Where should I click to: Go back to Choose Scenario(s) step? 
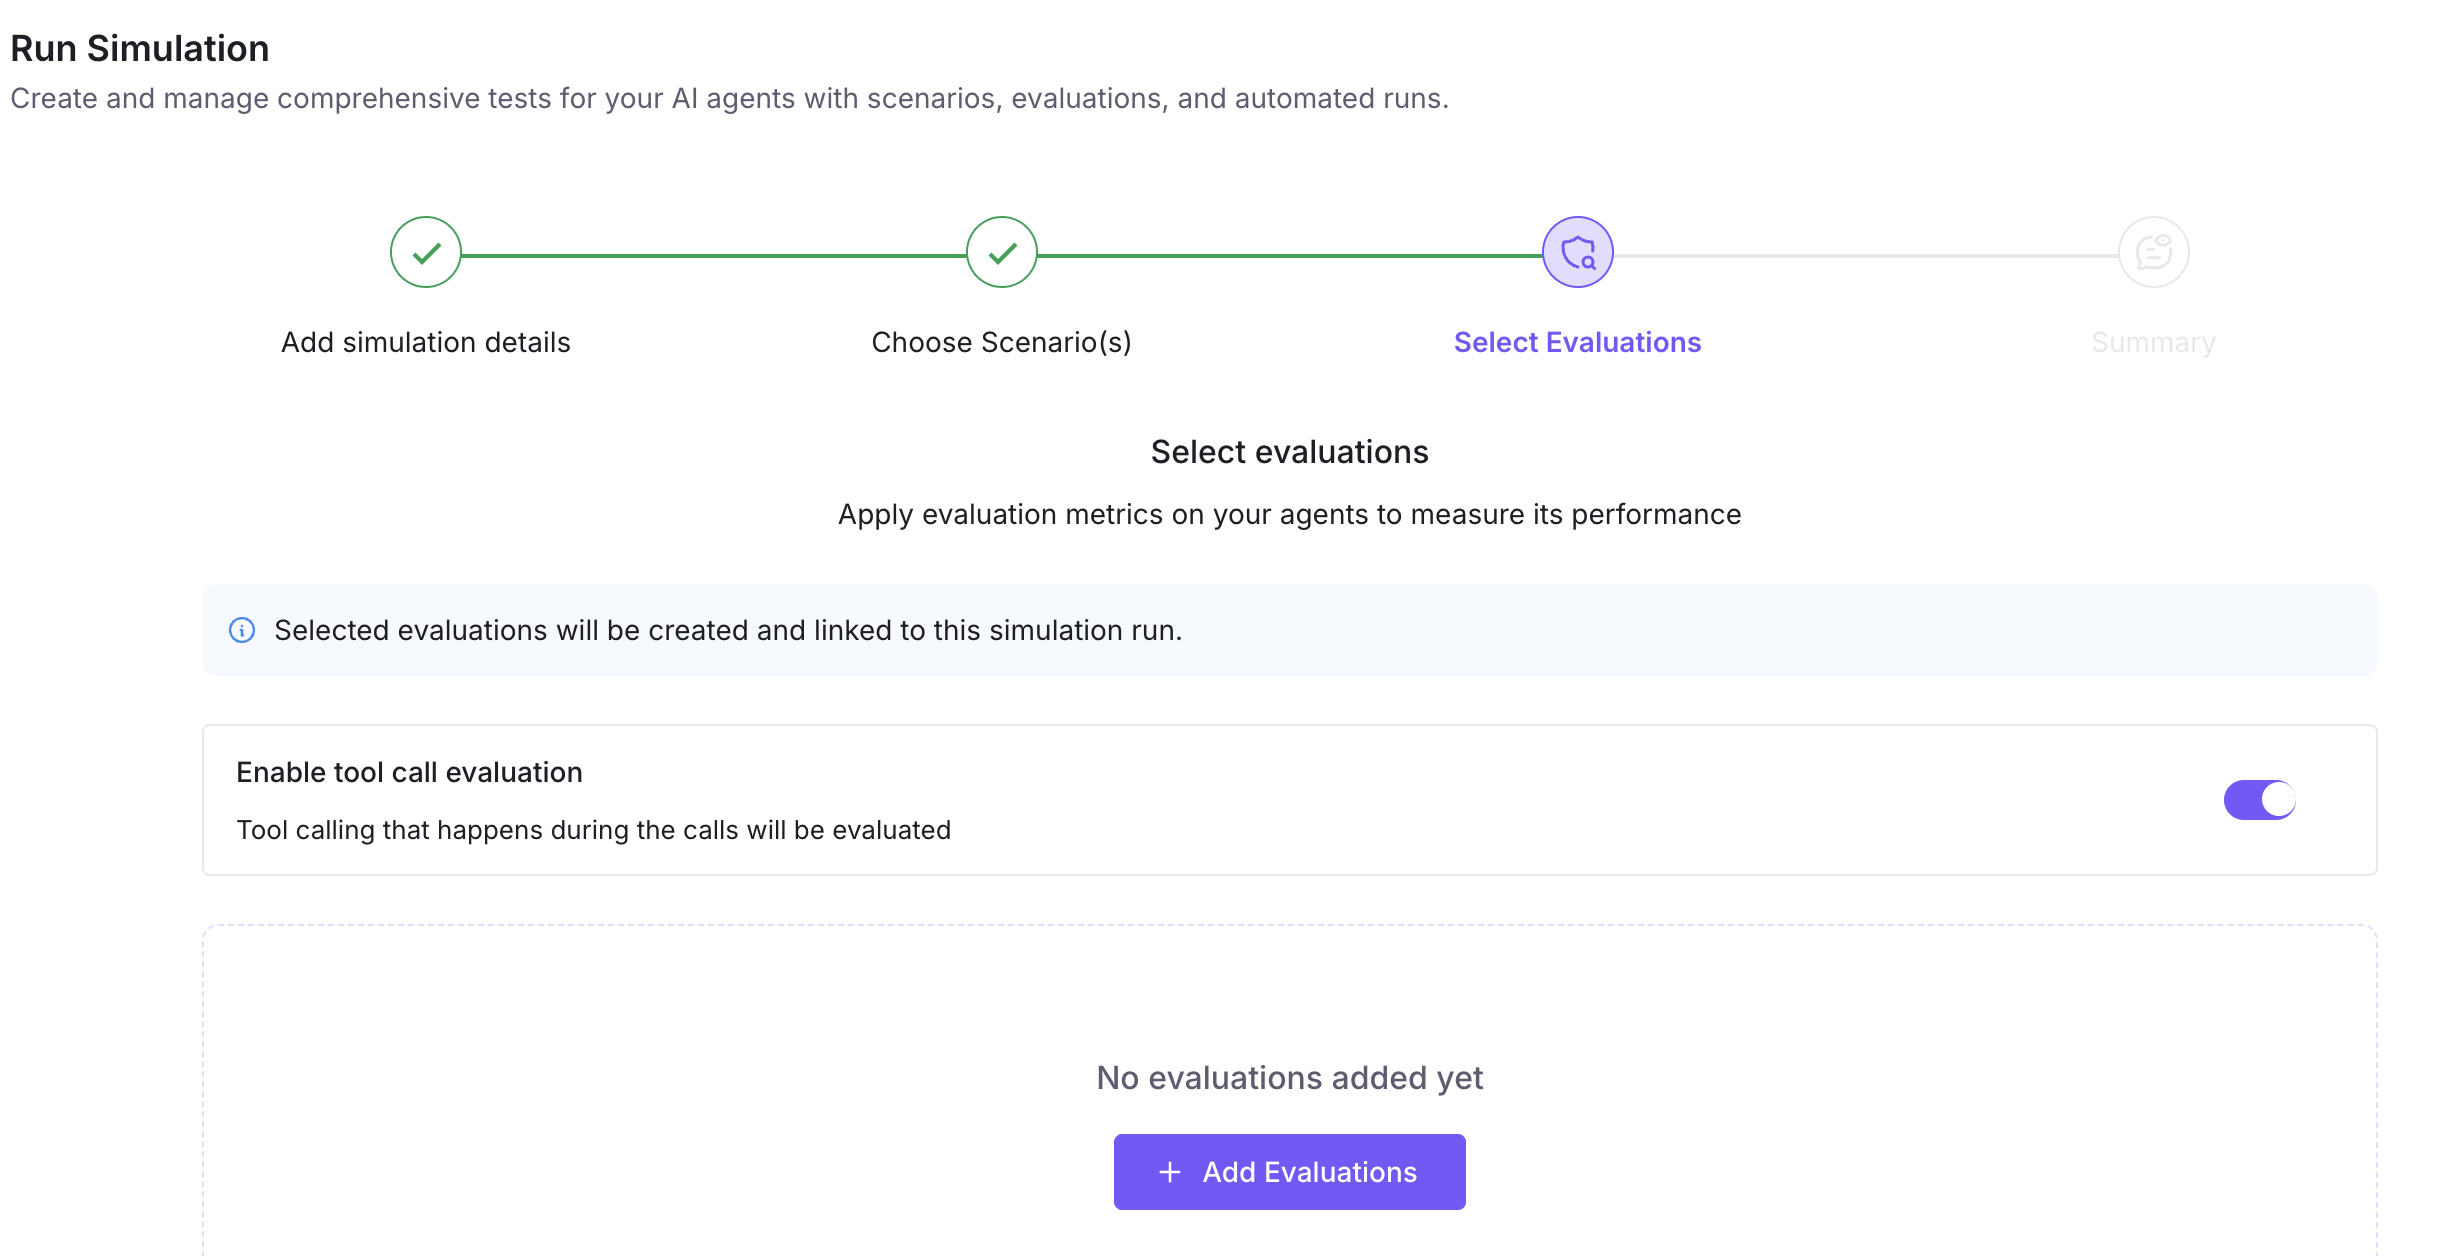point(1001,341)
